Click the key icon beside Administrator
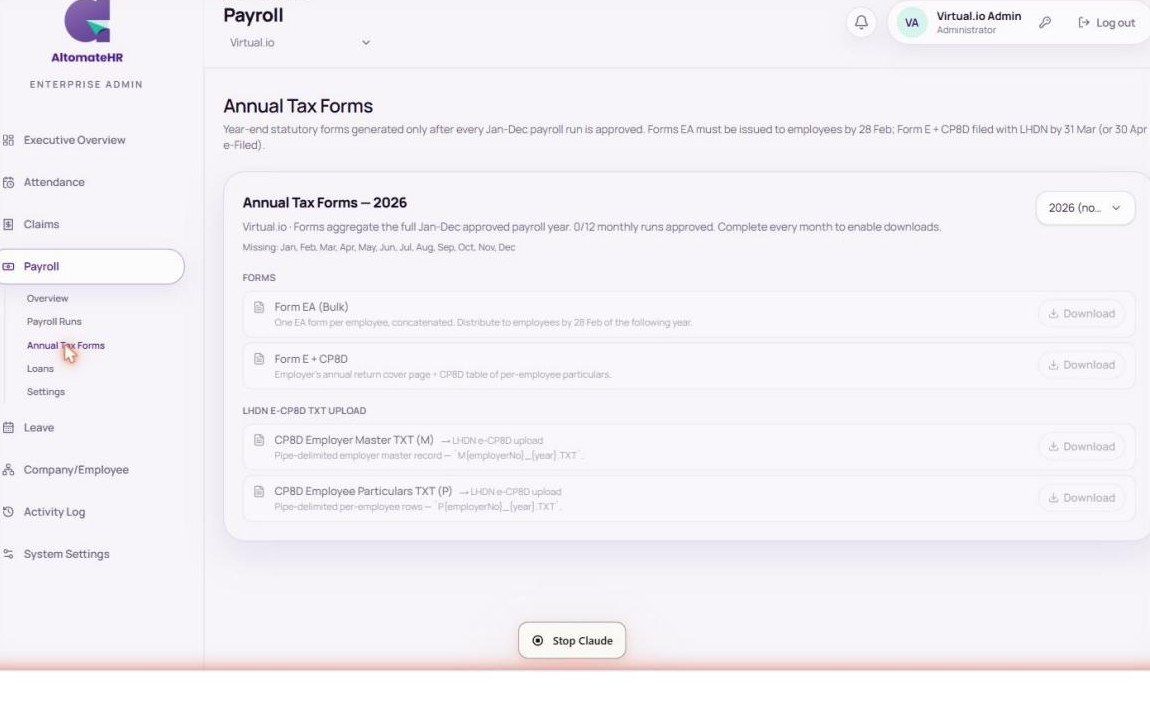 (x=1045, y=23)
